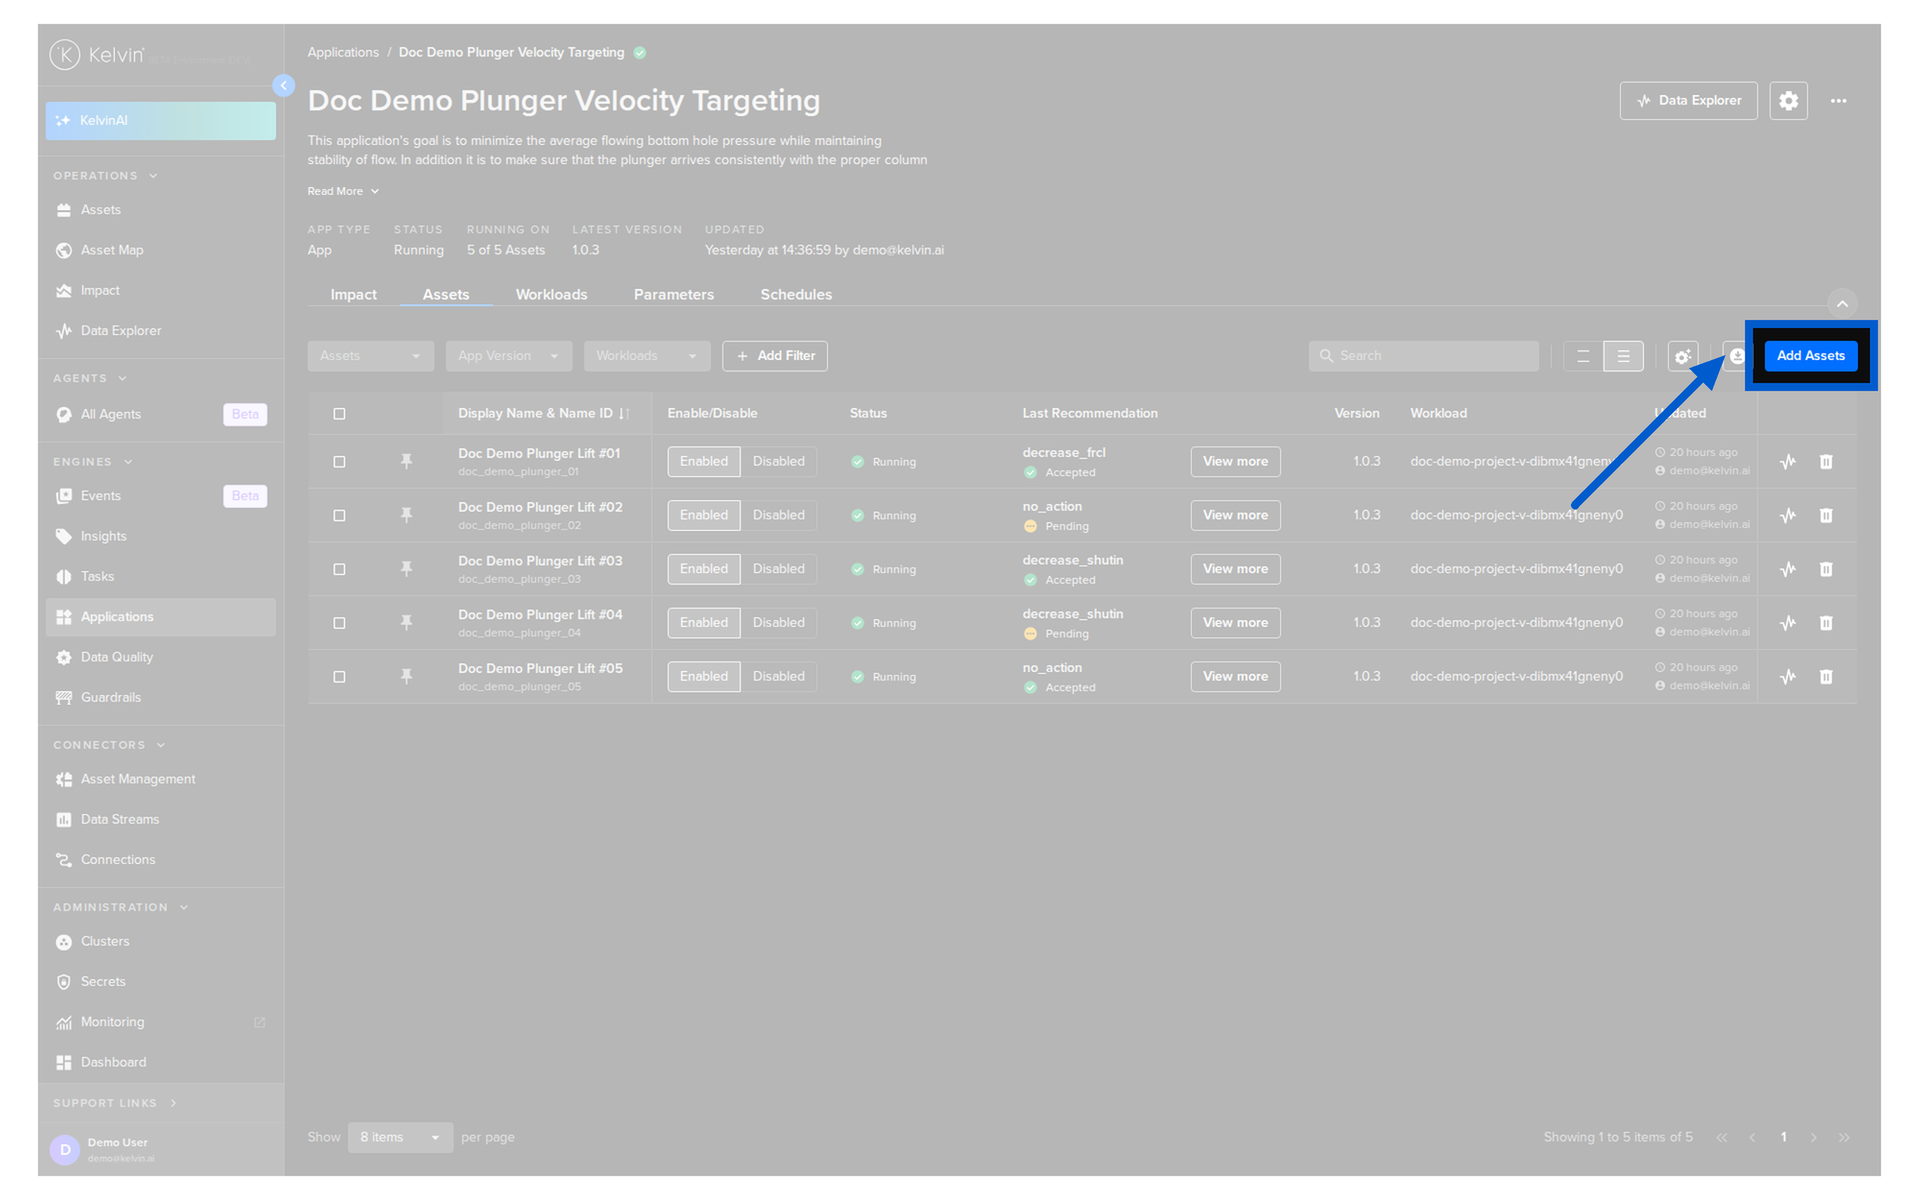This screenshot has height=1200, width=1920.
Task: Delete Doc Demo Plunger Lift #01 with trash icon
Action: point(1826,462)
